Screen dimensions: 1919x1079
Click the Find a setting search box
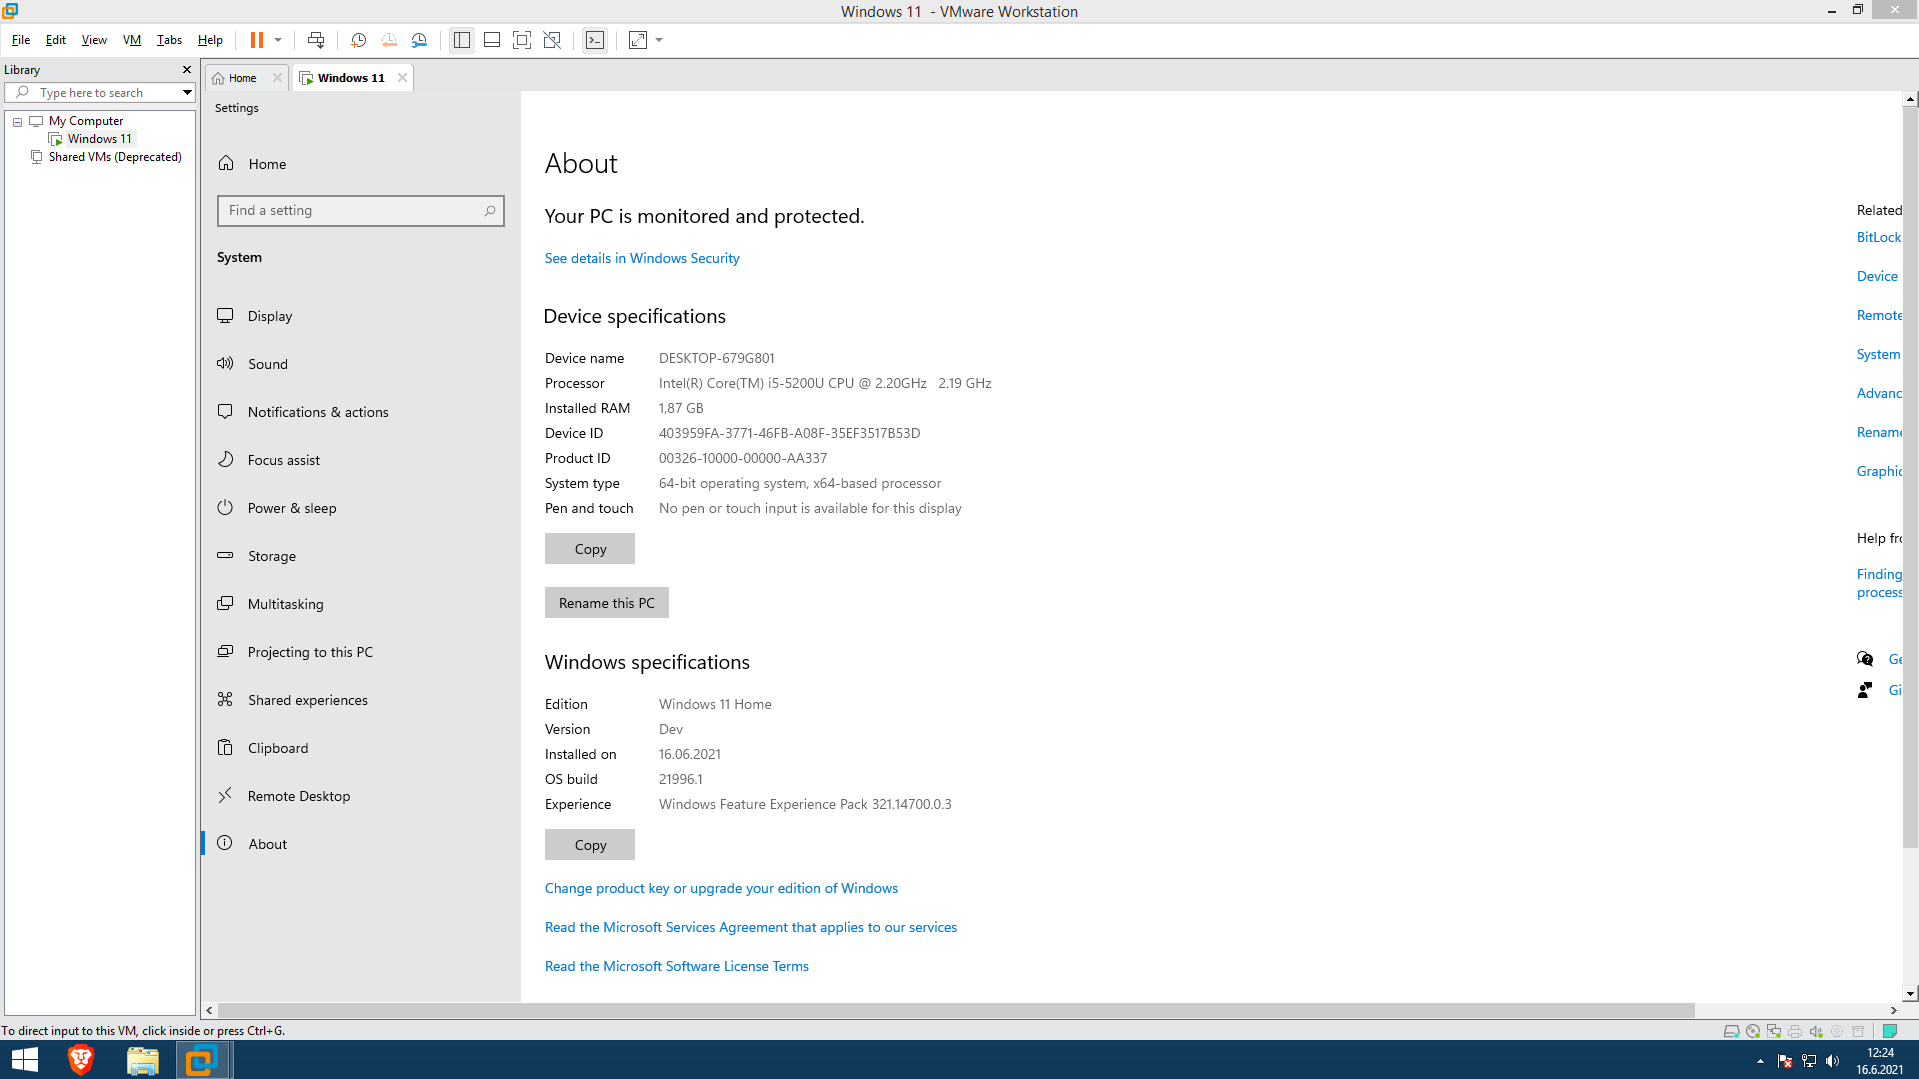[361, 211]
